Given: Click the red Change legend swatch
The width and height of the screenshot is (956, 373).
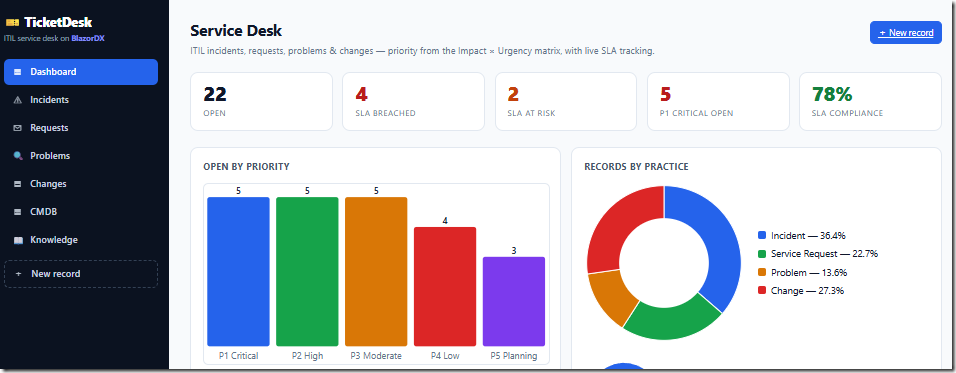Looking at the screenshot, I should [x=762, y=291].
